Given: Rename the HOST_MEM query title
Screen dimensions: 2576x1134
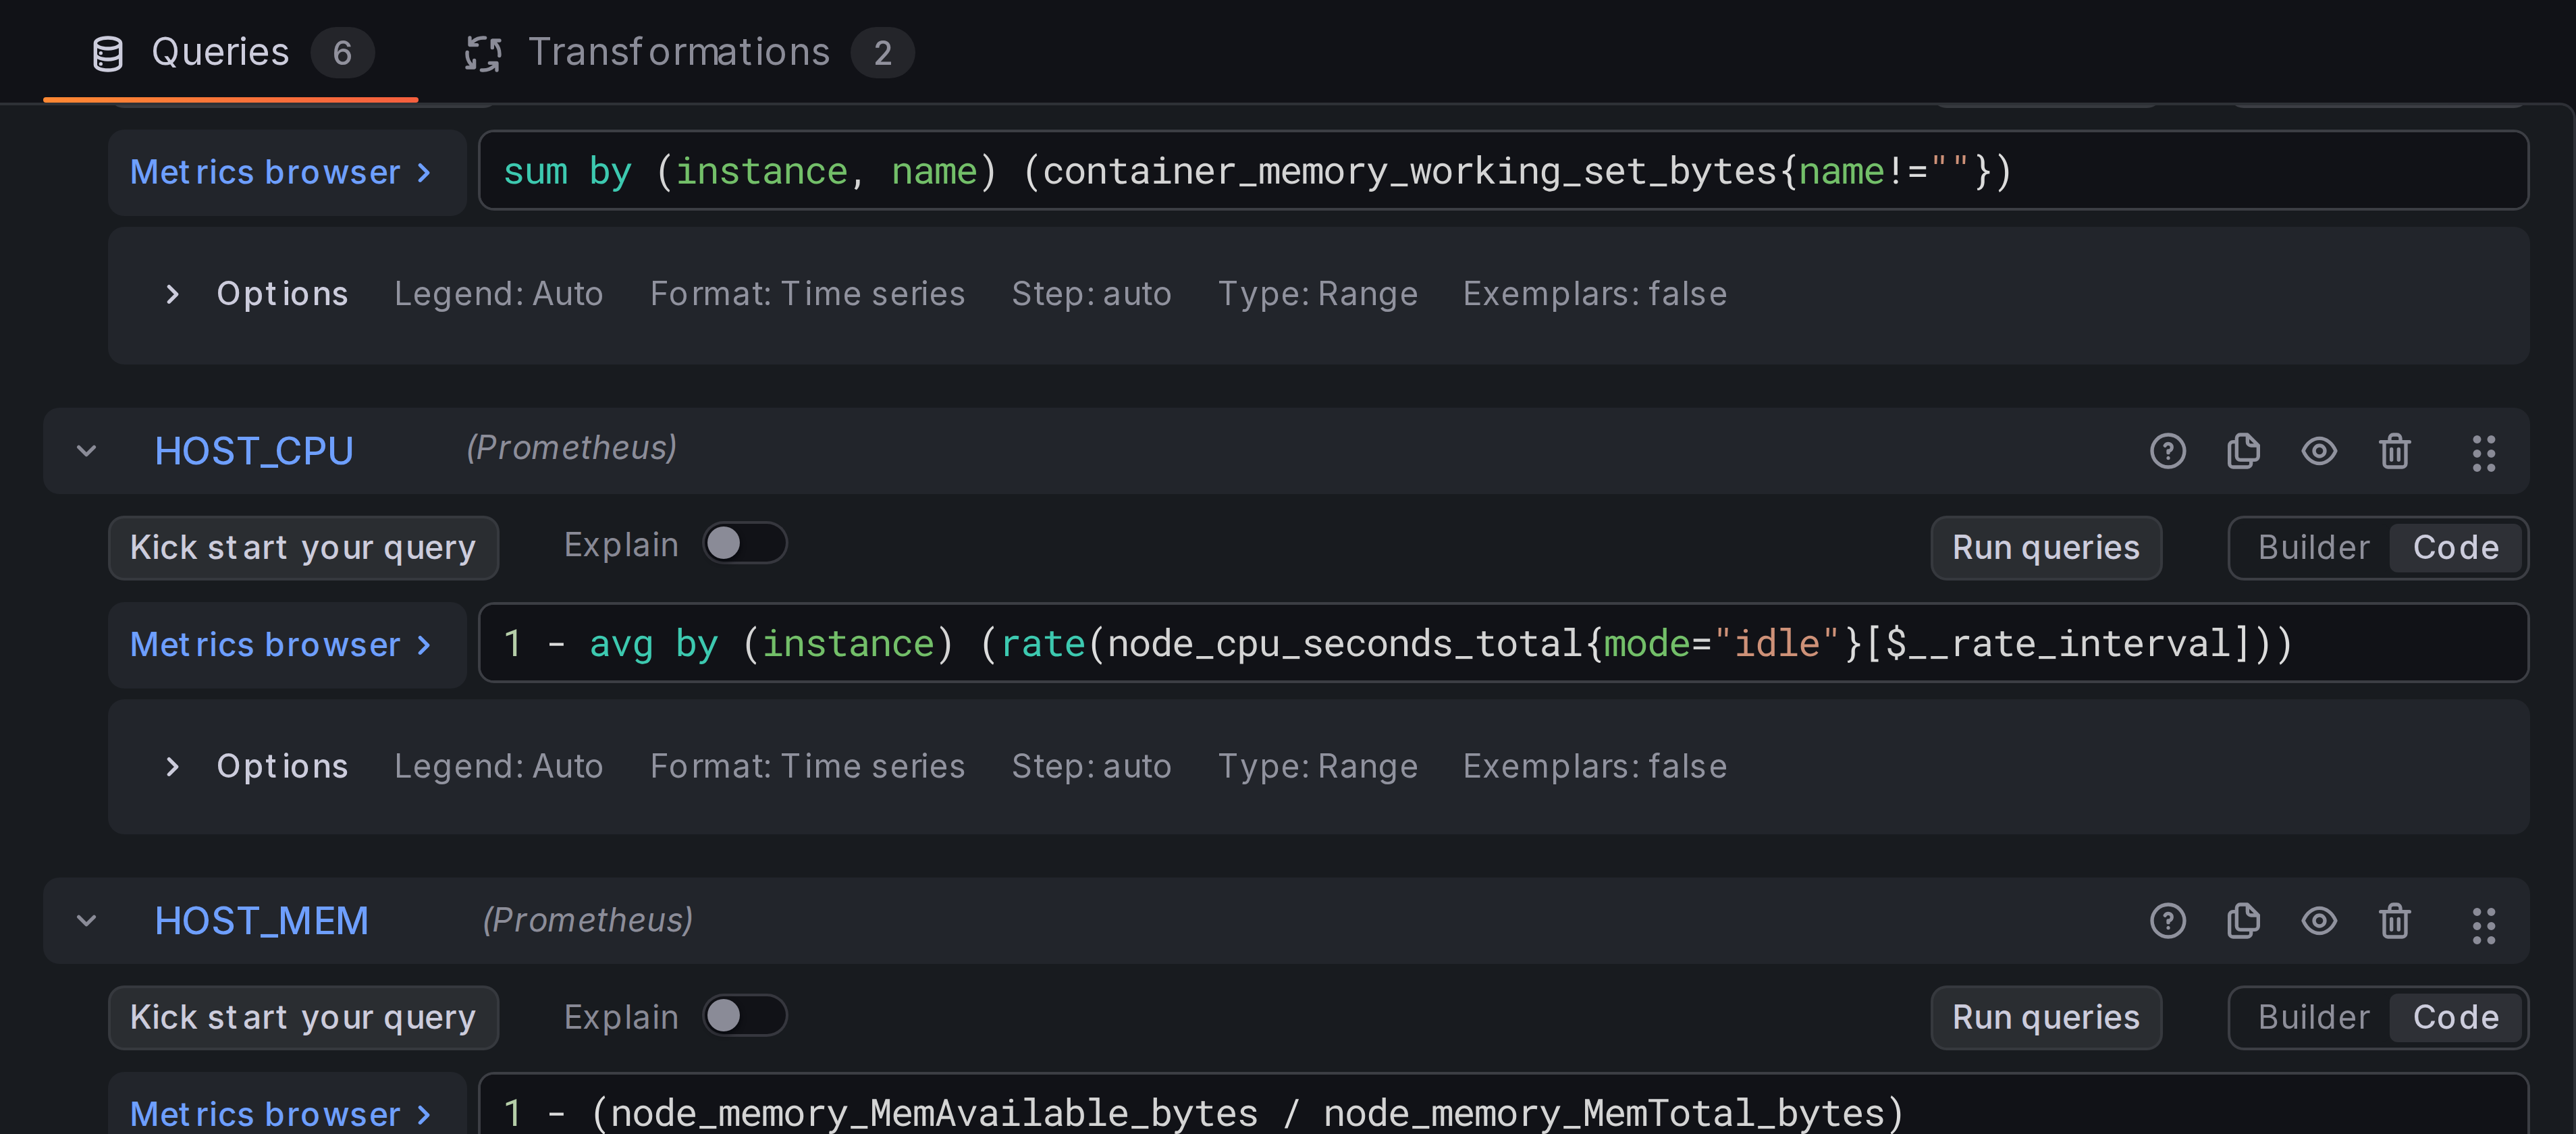Looking at the screenshot, I should point(261,921).
